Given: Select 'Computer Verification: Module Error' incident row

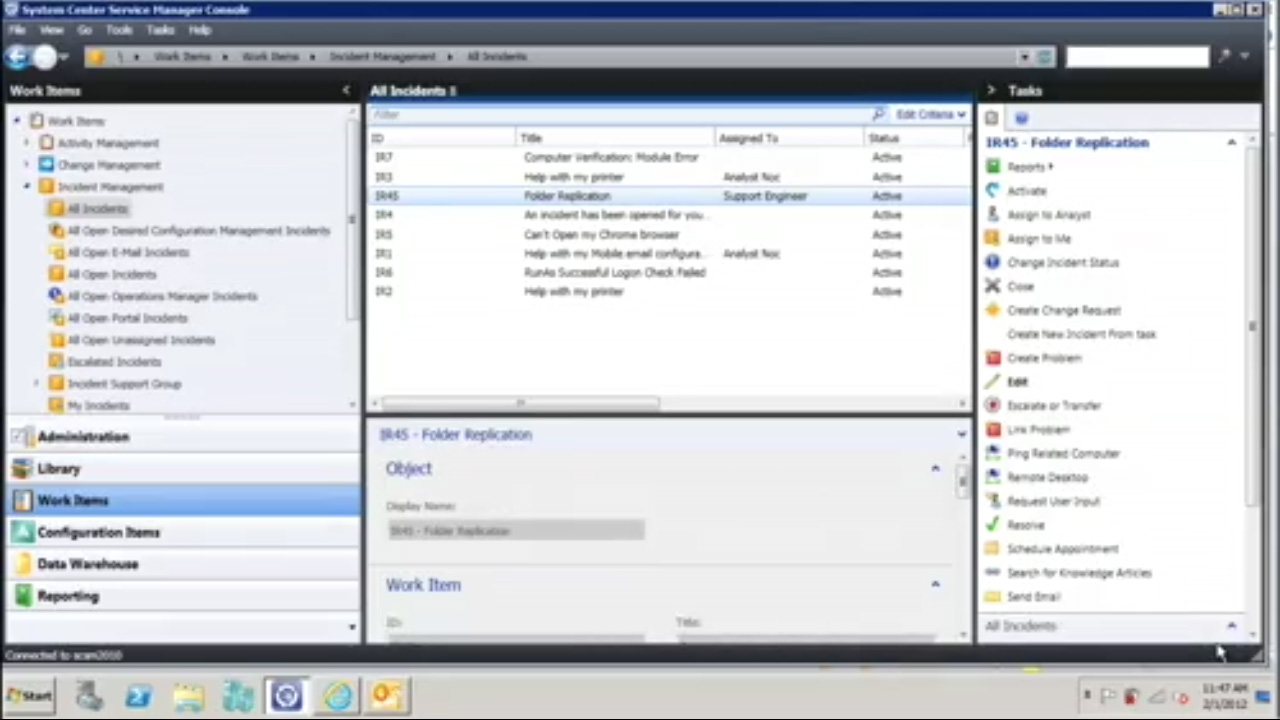Looking at the screenshot, I should tap(668, 158).
